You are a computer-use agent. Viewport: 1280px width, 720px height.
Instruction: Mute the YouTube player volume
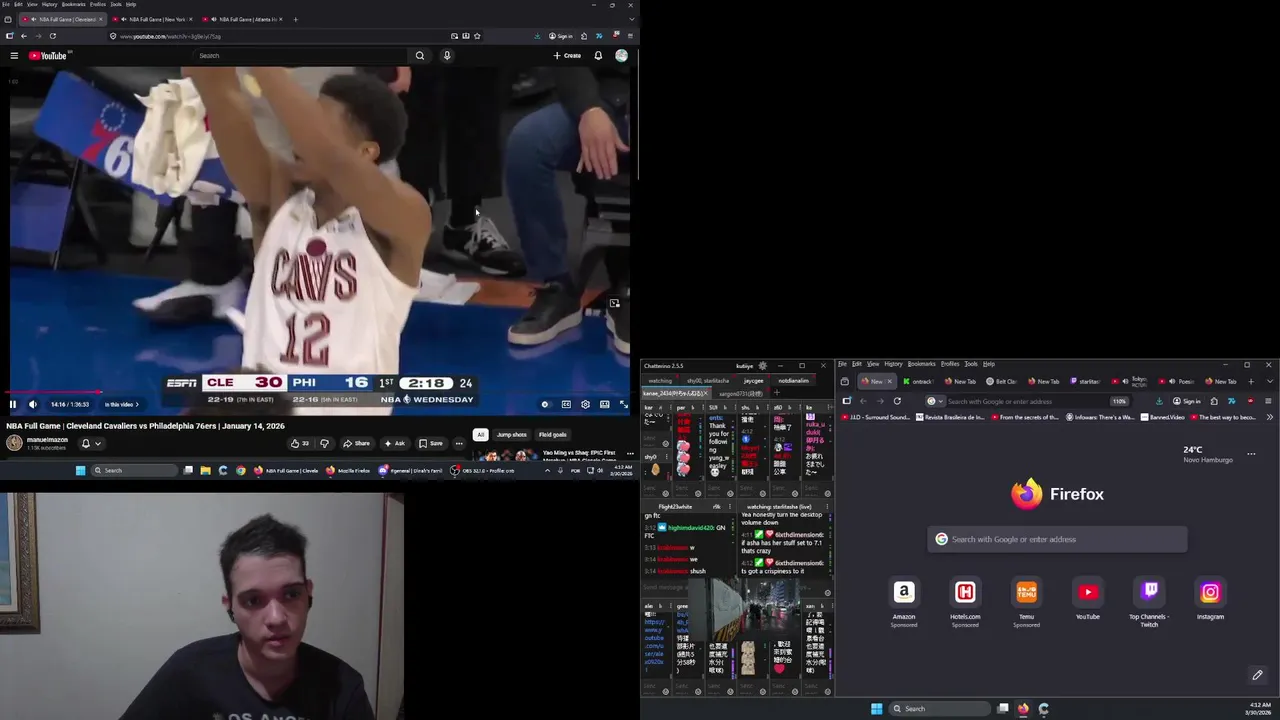32,404
